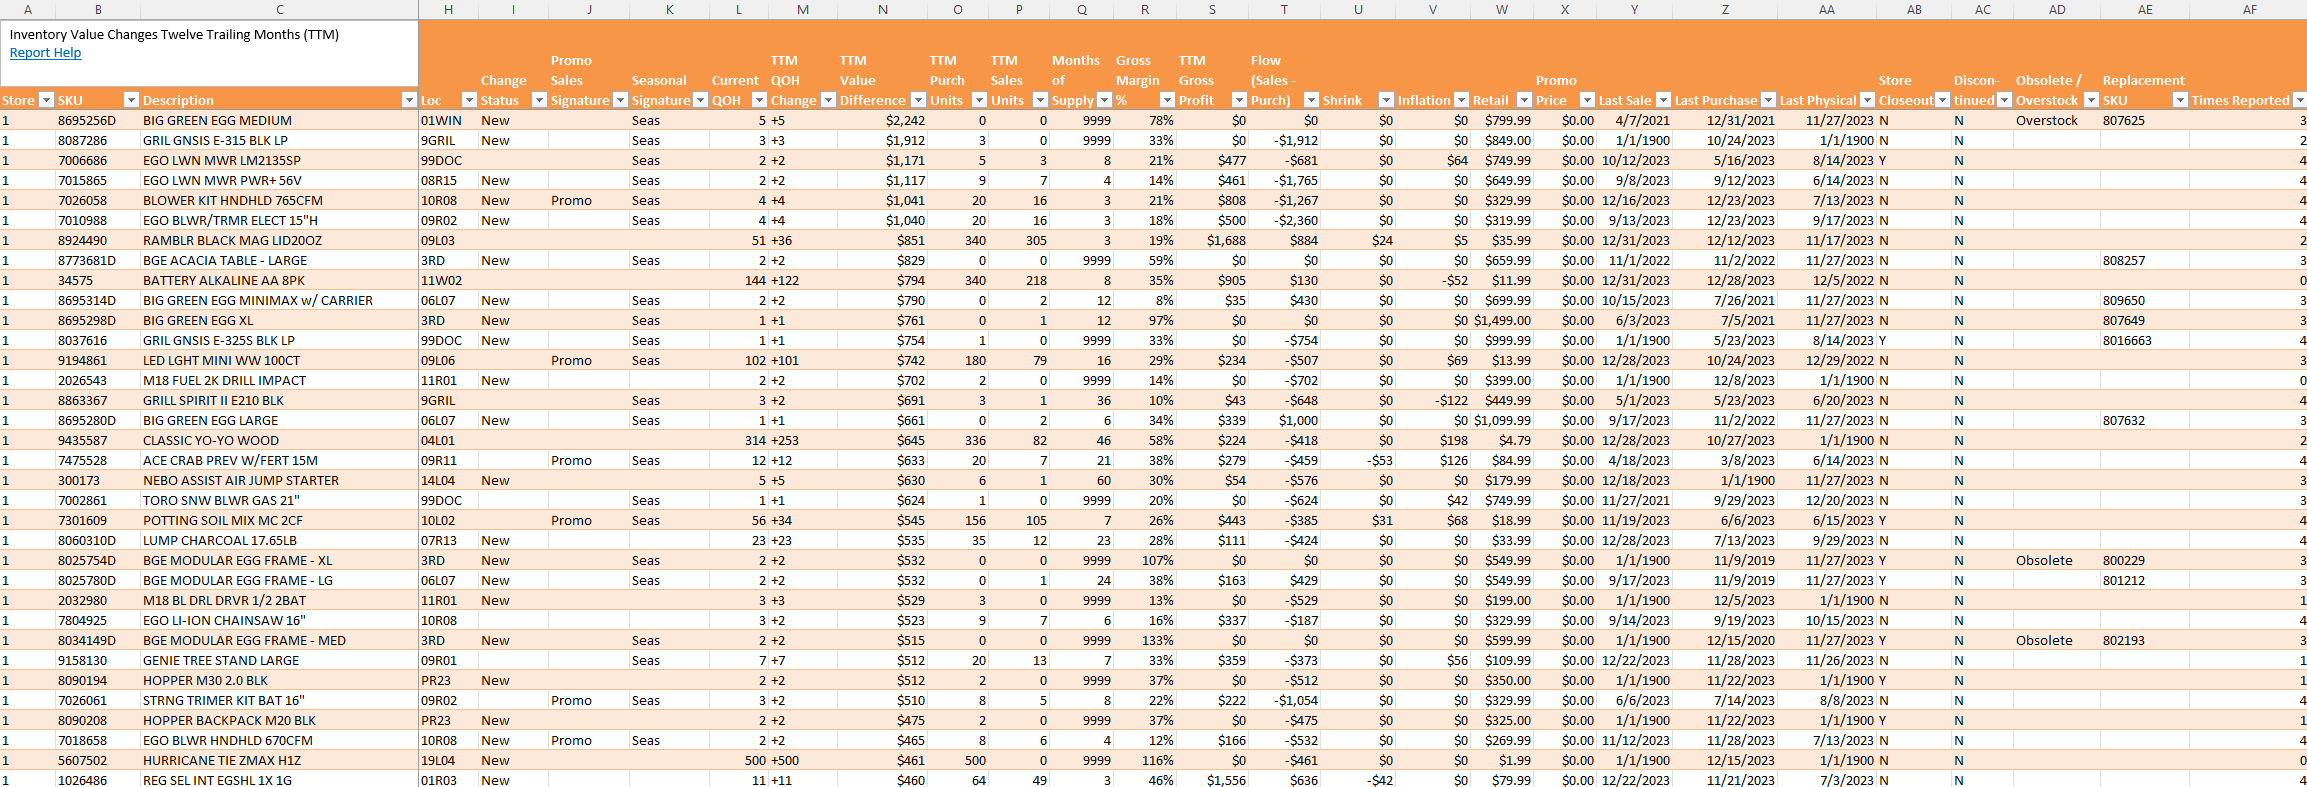
Task: Select the 'Overstock' cell for SKU 8695256D
Action: coord(2056,120)
